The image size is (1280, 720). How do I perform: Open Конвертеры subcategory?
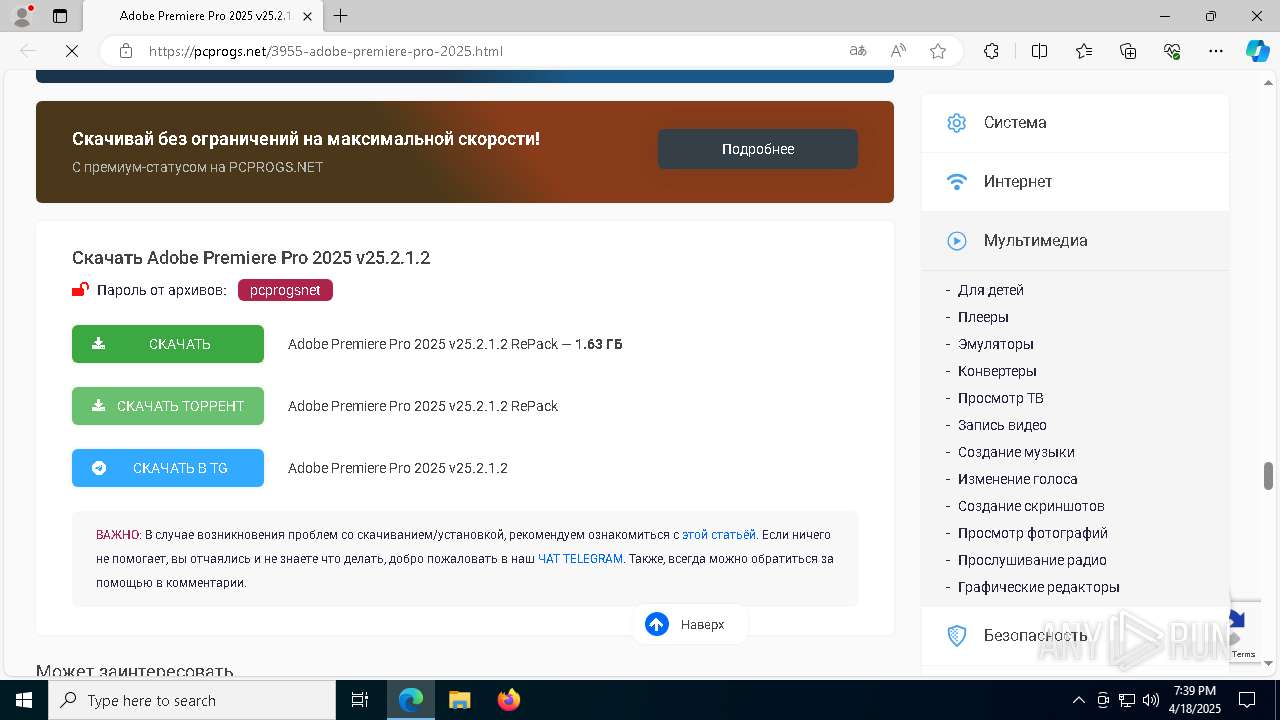click(x=997, y=371)
